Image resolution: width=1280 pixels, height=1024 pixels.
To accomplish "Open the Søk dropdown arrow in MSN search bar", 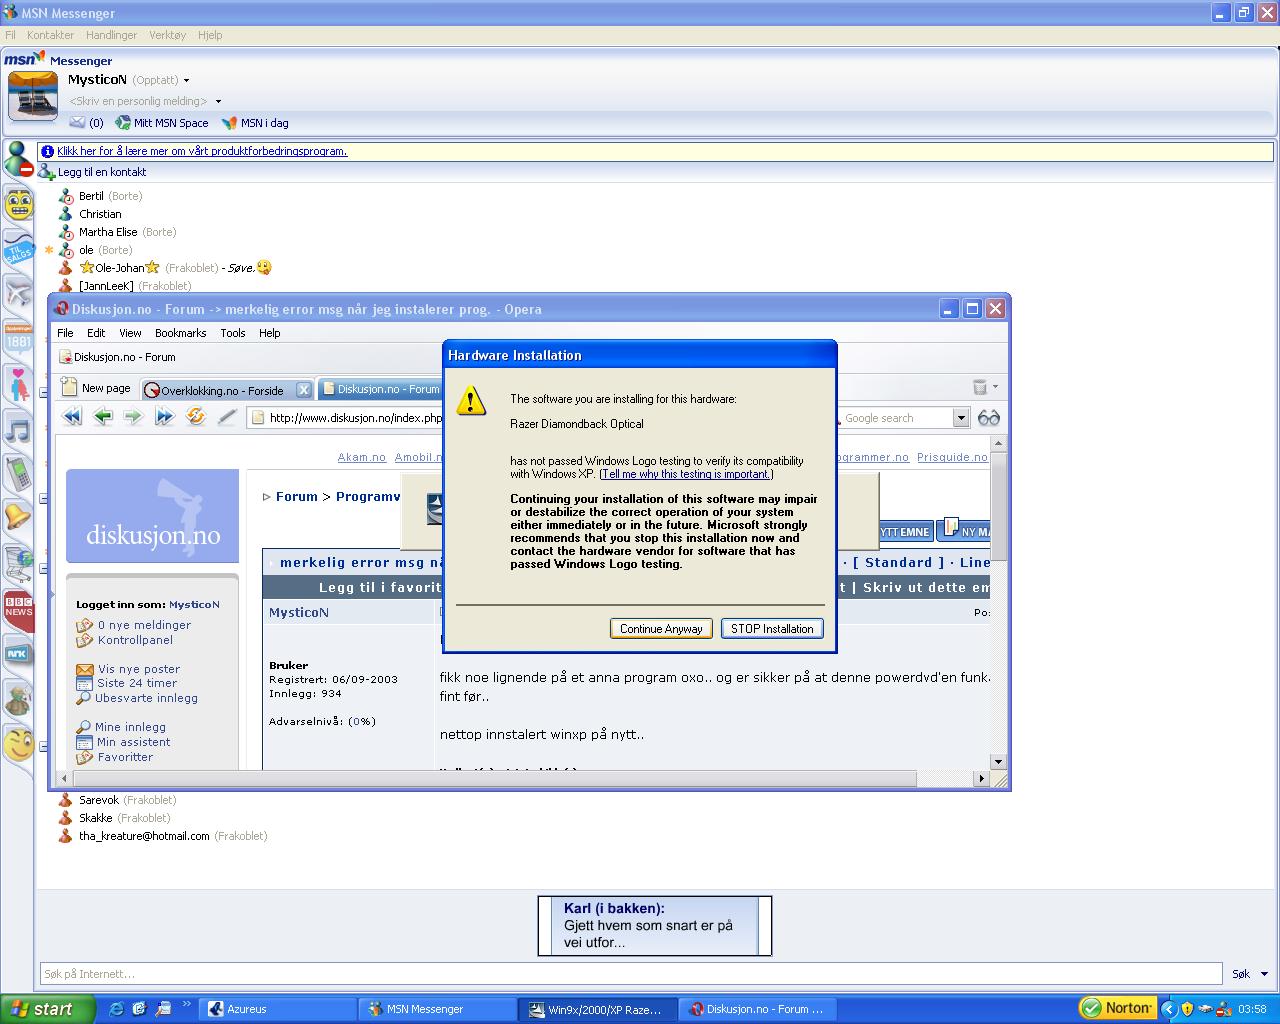I will coord(1264,974).
